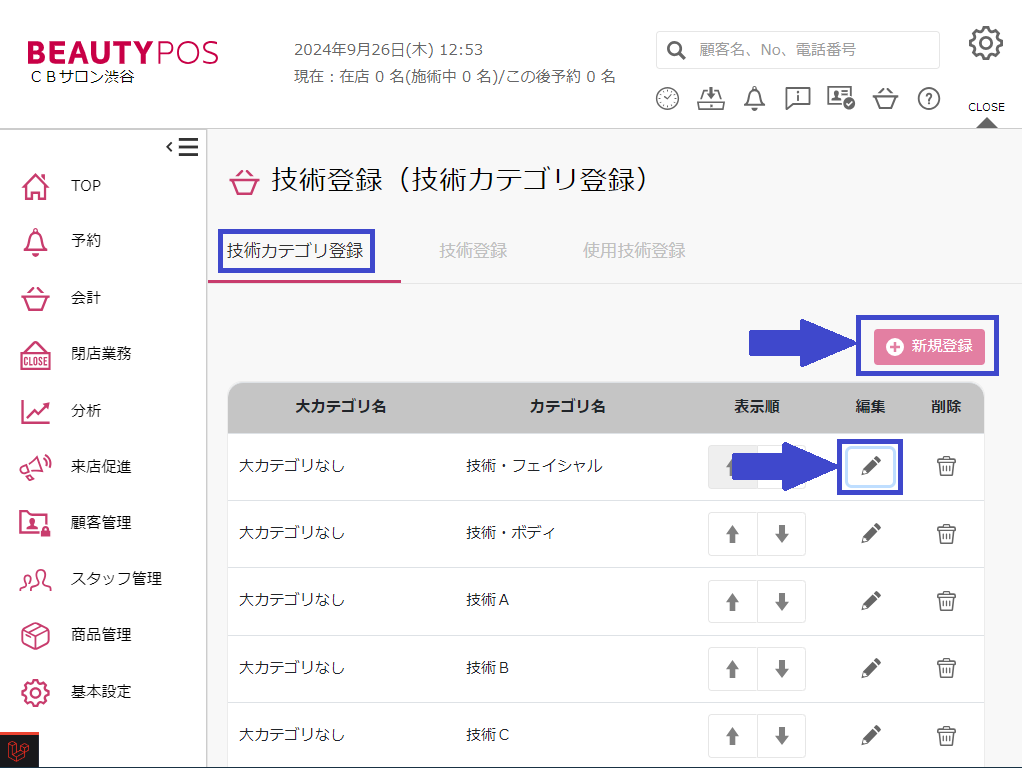1022x768 pixels.
Task: Click the cash drawer download icon
Action: [x=710, y=98]
